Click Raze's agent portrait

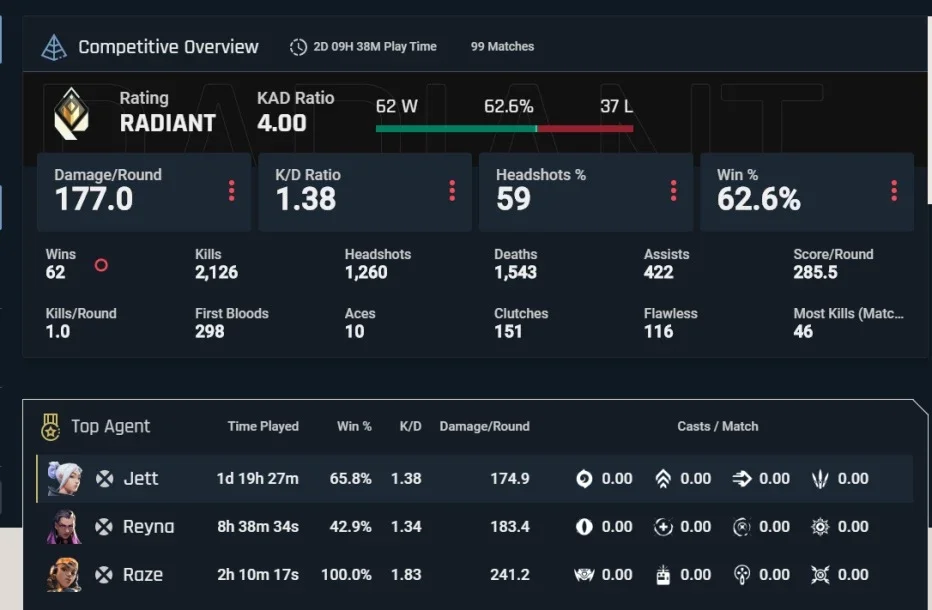64,574
